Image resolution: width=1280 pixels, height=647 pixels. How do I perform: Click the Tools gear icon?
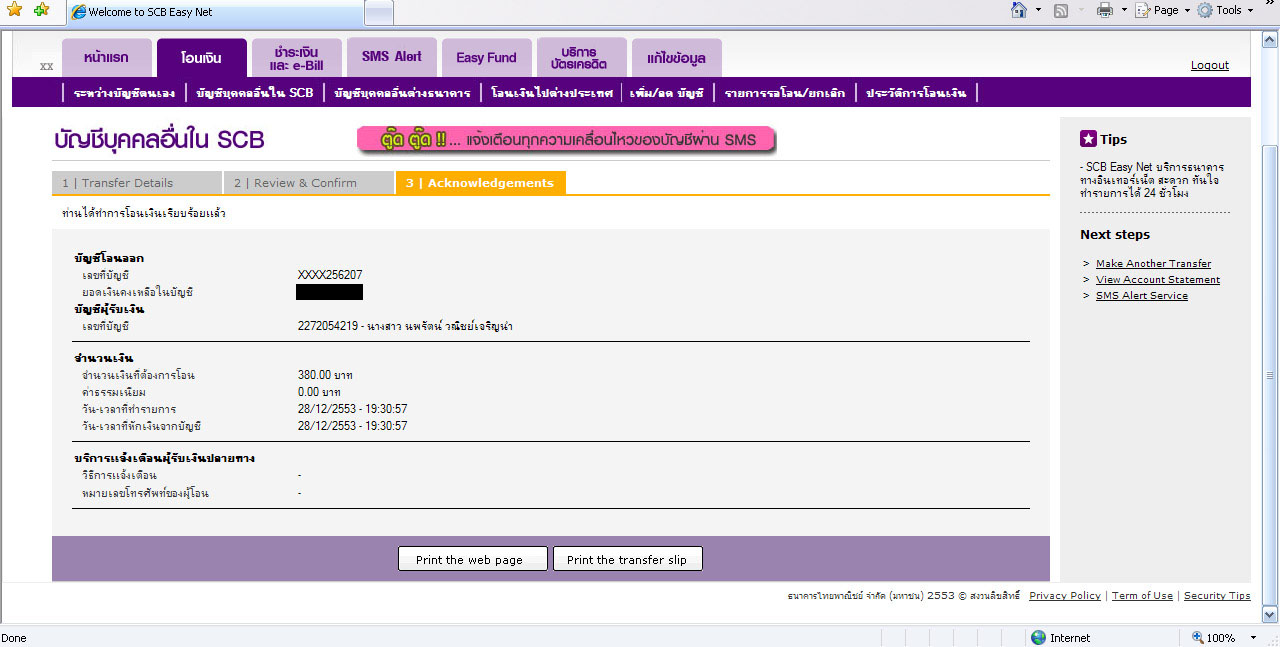click(1205, 10)
